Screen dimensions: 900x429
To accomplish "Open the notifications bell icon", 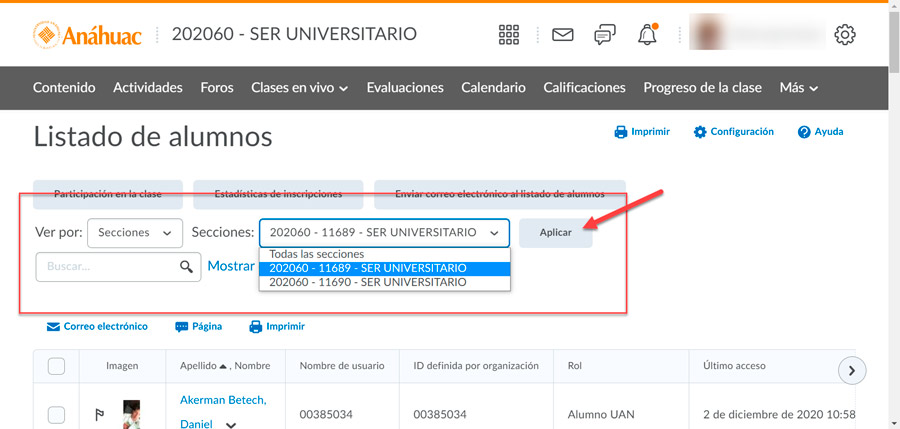I will coord(647,35).
